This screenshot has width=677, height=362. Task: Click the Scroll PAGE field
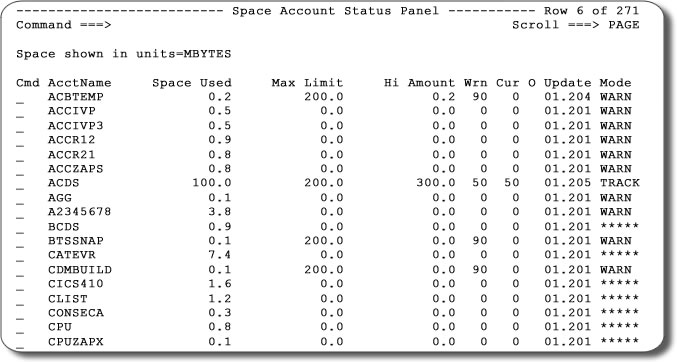pyautogui.click(x=623, y=25)
